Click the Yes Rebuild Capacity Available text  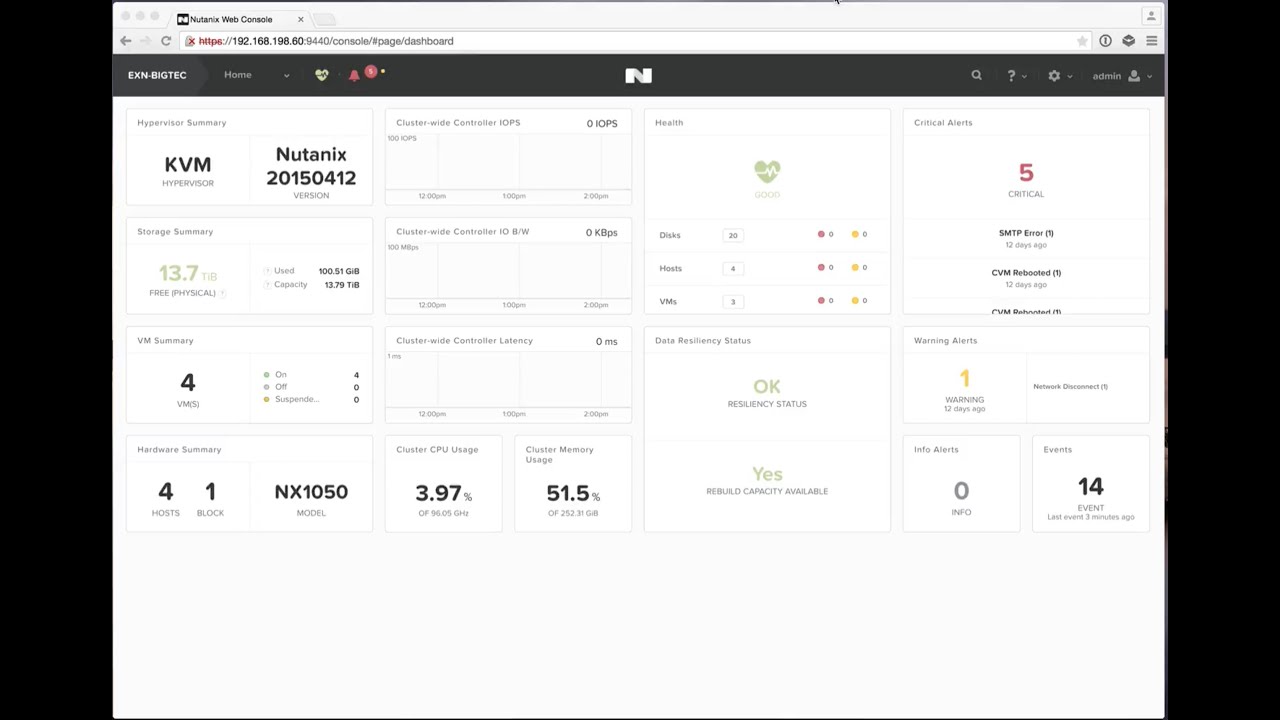[x=767, y=474]
